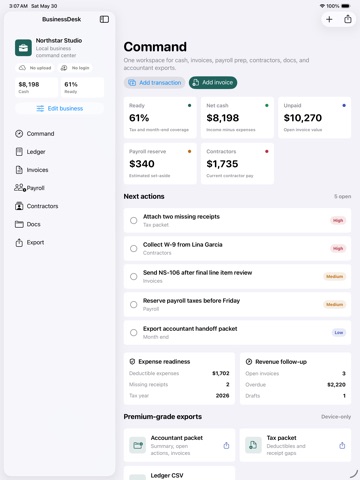Click the Open invoices row

[295, 373]
